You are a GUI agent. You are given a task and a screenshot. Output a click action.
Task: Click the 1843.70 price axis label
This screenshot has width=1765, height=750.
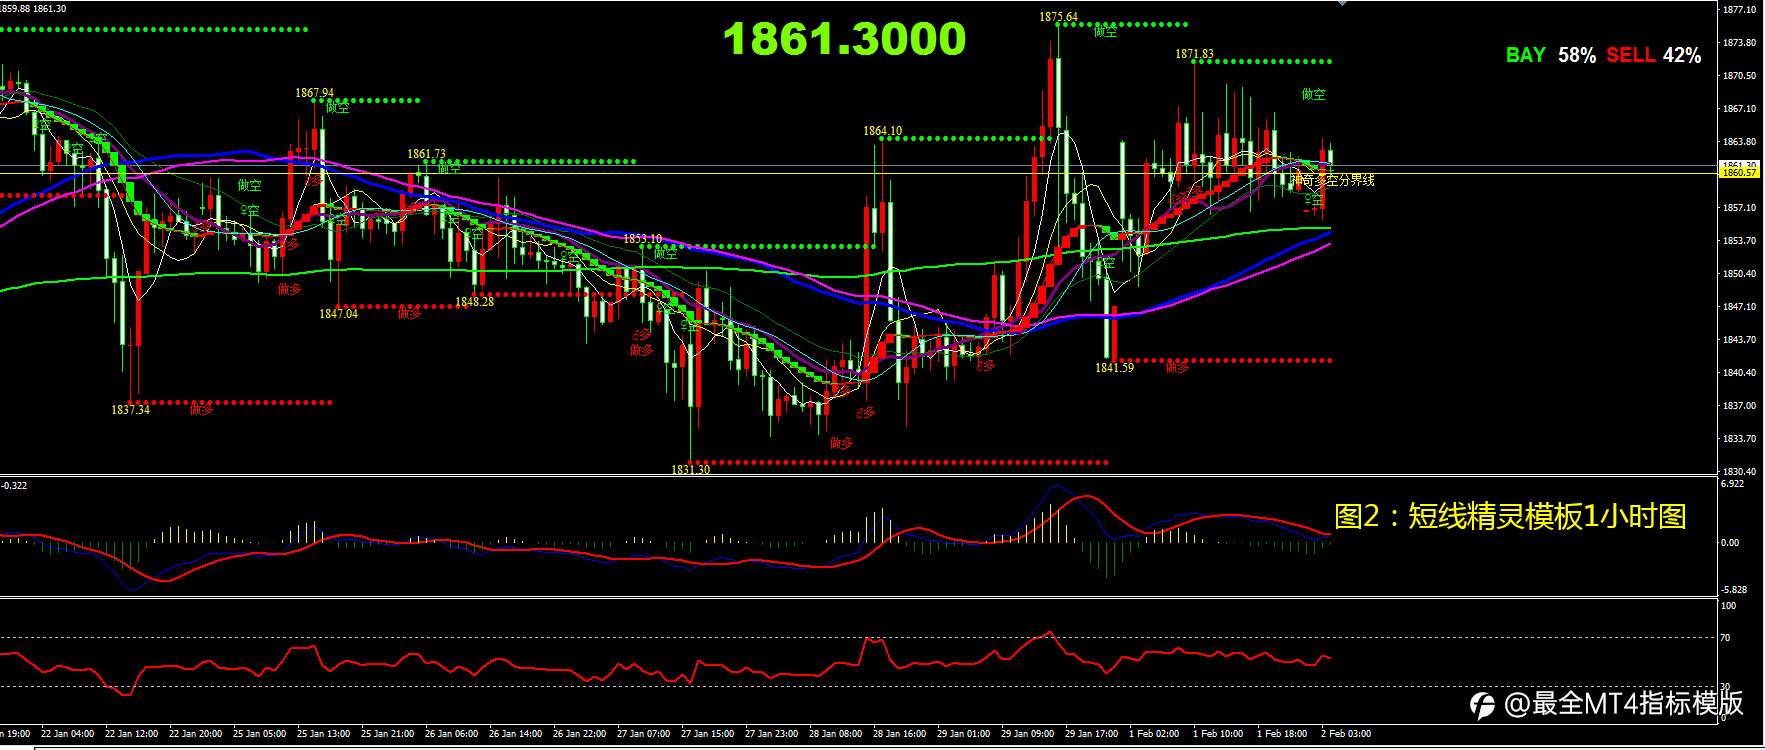1740,340
